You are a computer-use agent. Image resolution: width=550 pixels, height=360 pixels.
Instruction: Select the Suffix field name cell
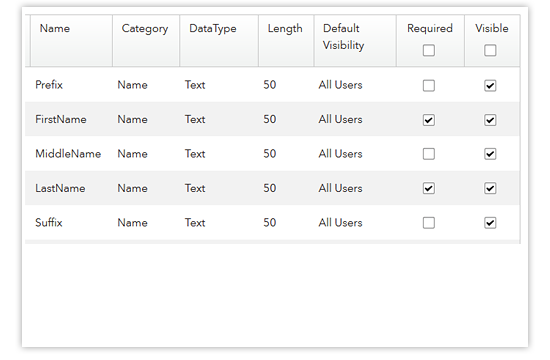(49, 222)
